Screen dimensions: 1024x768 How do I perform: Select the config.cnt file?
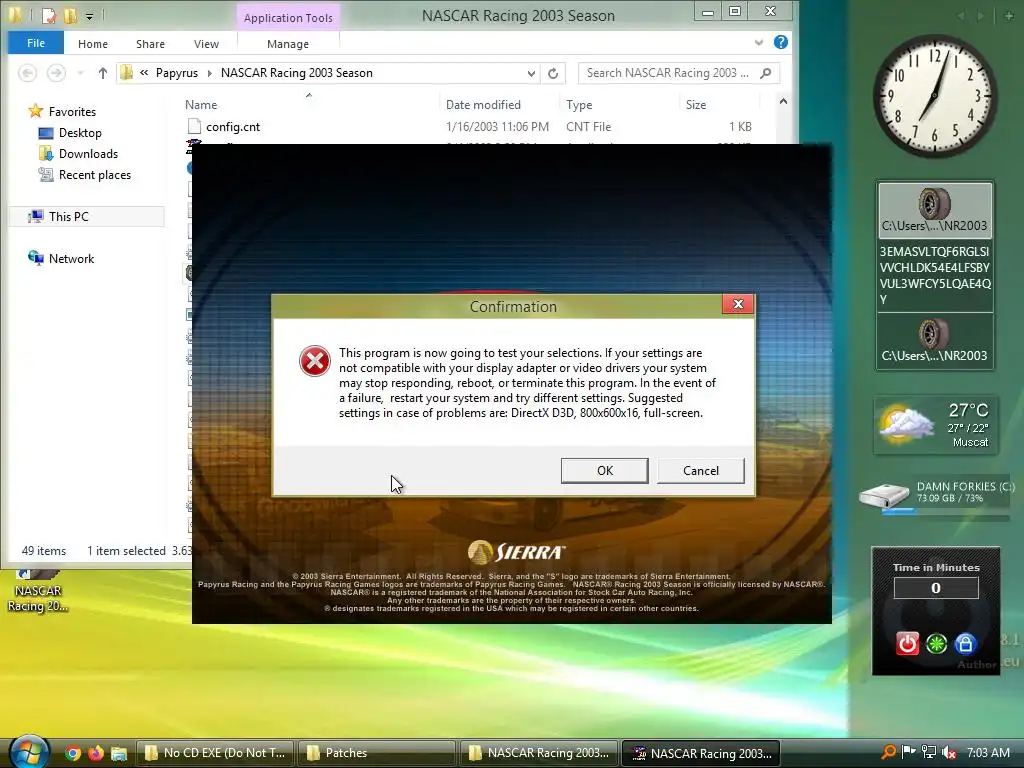pyautogui.click(x=233, y=127)
